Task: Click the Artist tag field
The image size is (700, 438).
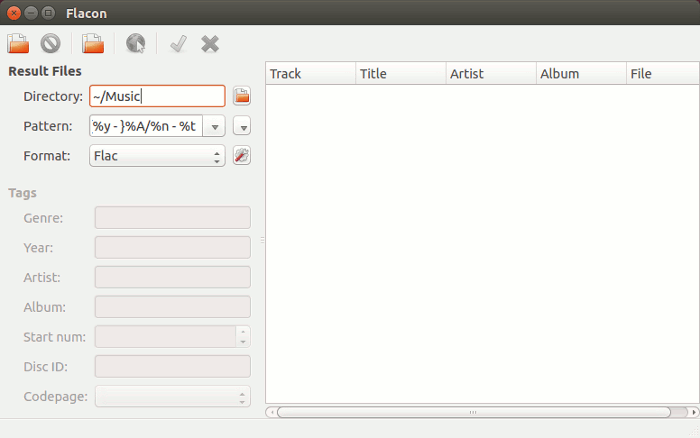Action: pyautogui.click(x=173, y=277)
